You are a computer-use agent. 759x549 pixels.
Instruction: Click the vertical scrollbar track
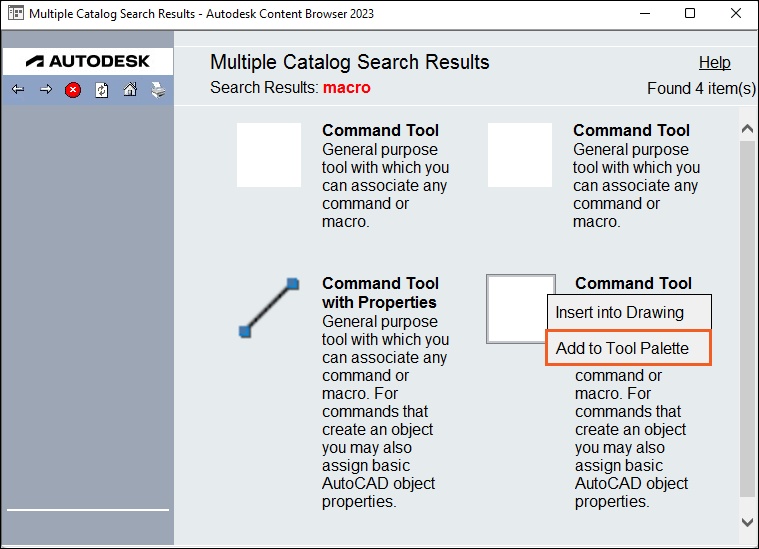pyautogui.click(x=747, y=320)
